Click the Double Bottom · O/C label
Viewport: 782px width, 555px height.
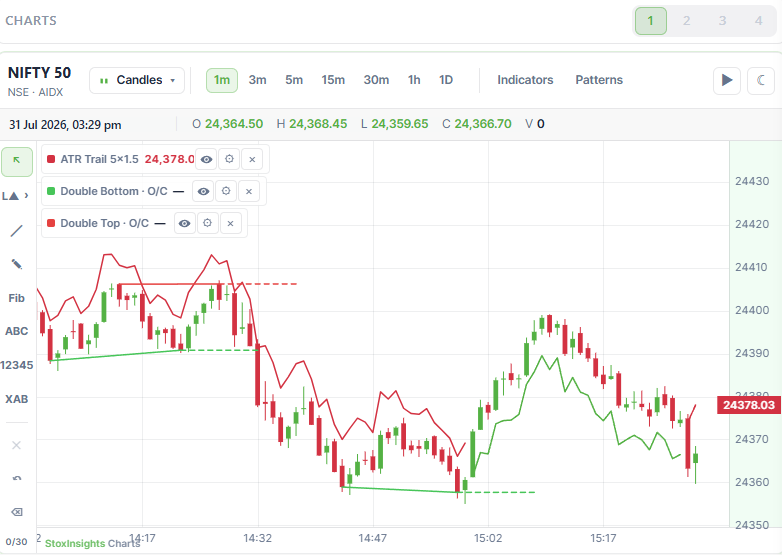point(114,191)
